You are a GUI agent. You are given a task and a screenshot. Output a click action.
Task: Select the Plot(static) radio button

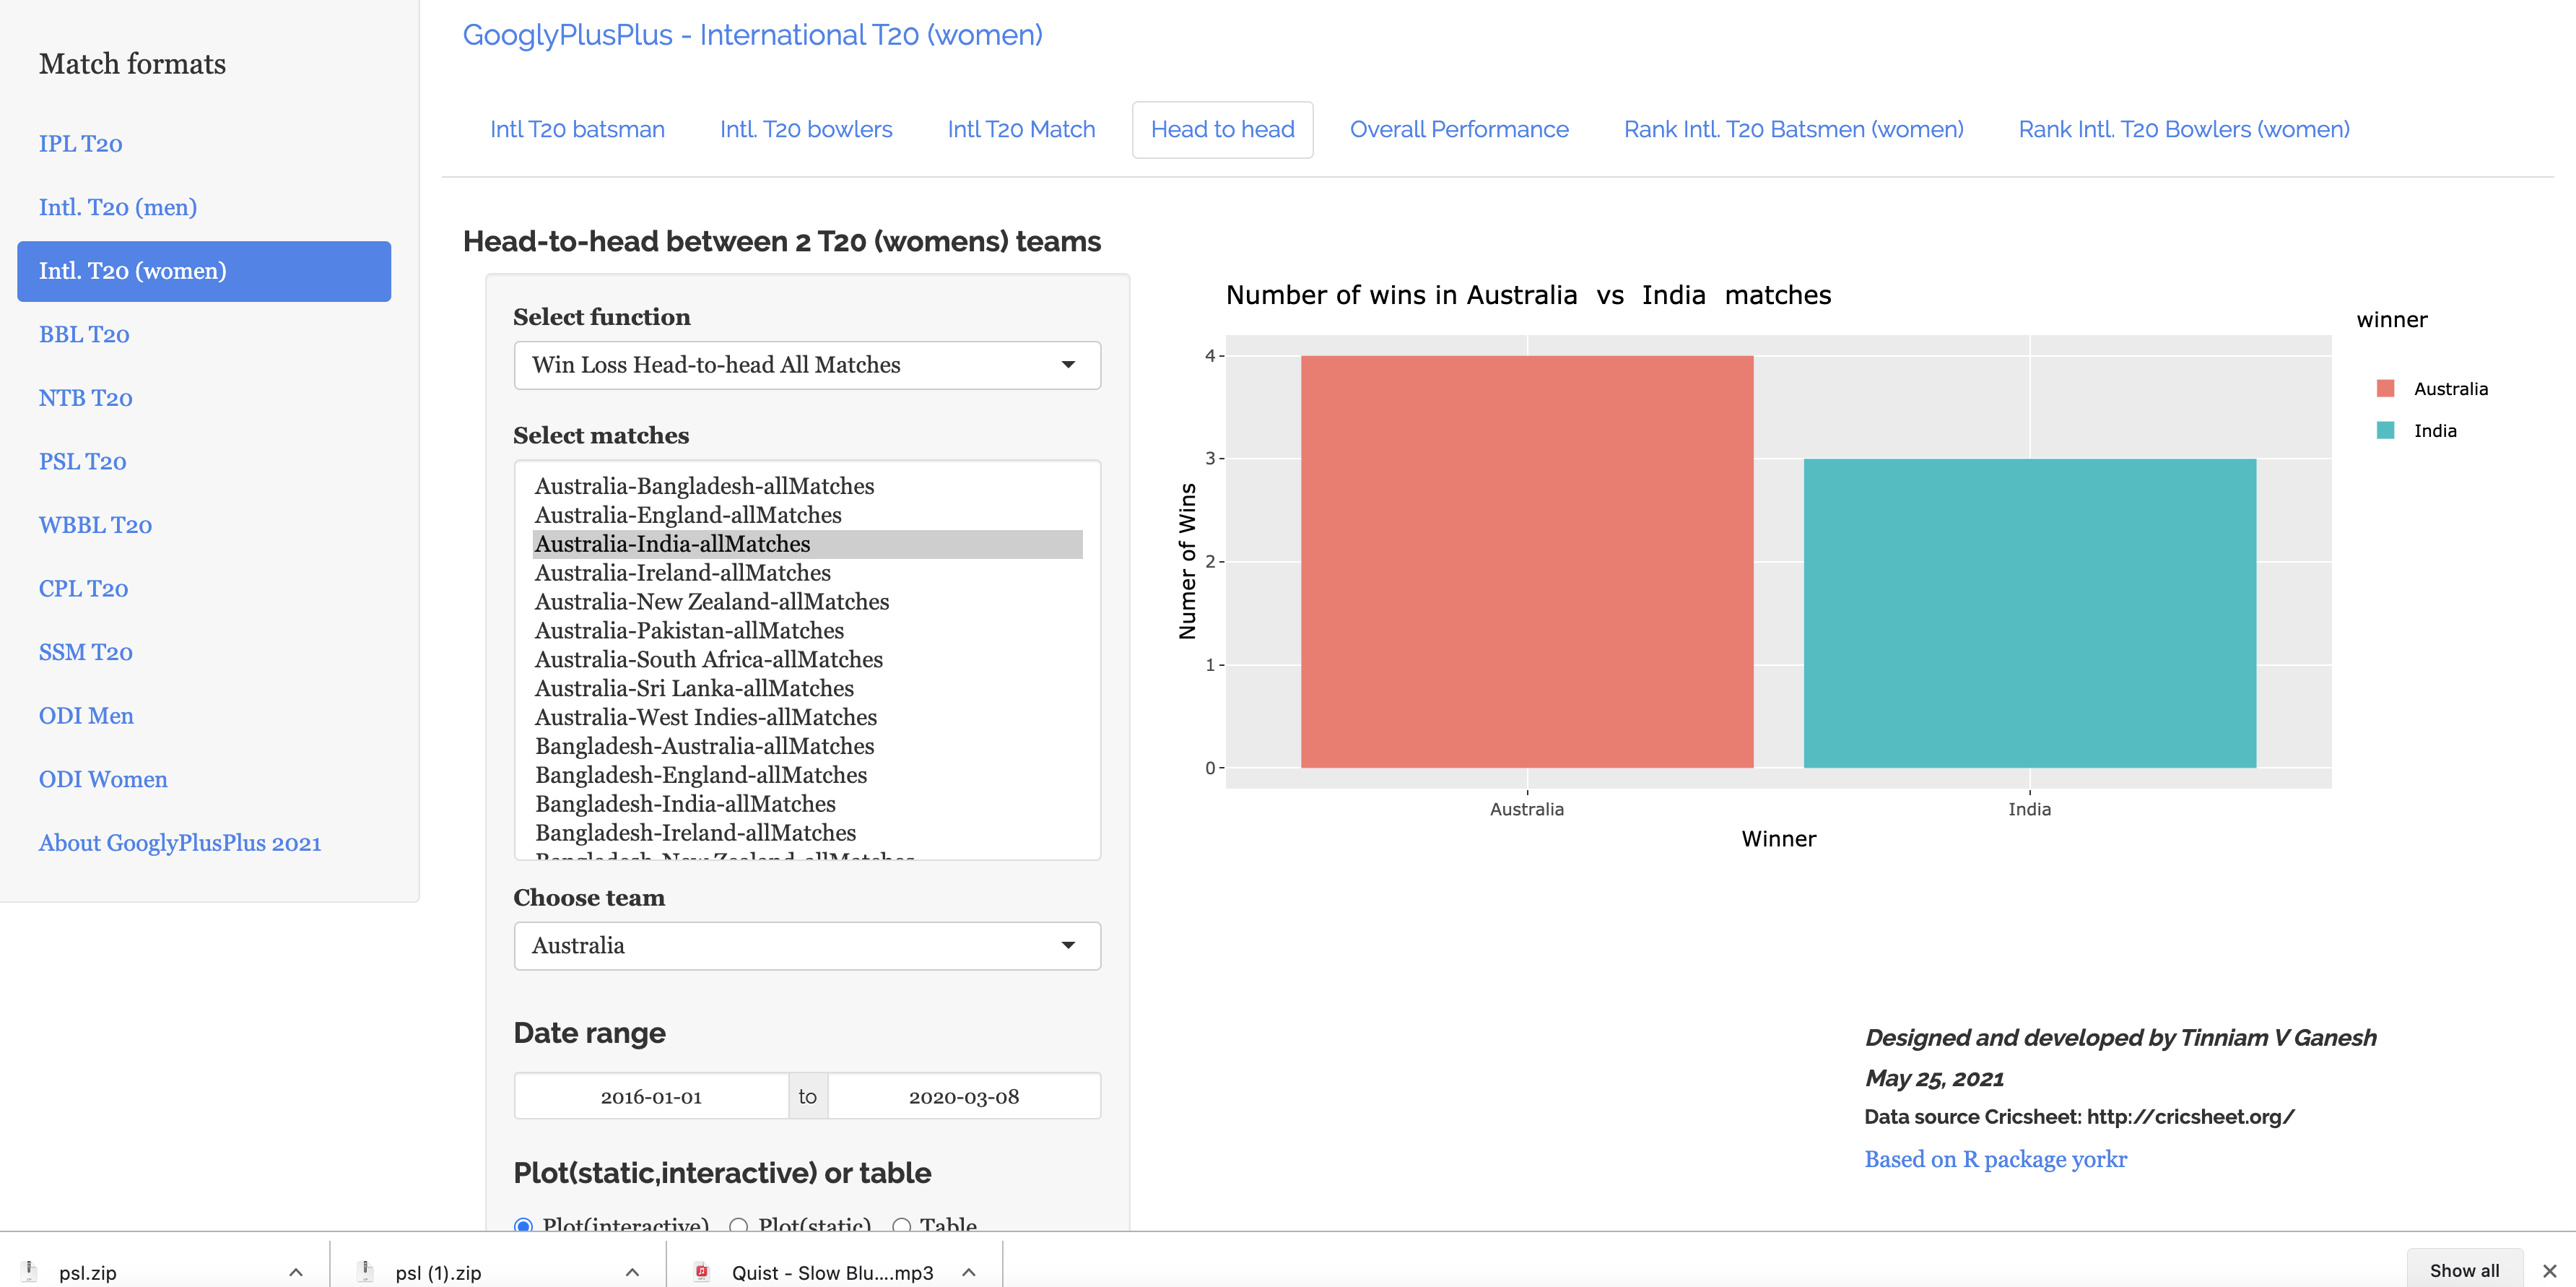739,1225
